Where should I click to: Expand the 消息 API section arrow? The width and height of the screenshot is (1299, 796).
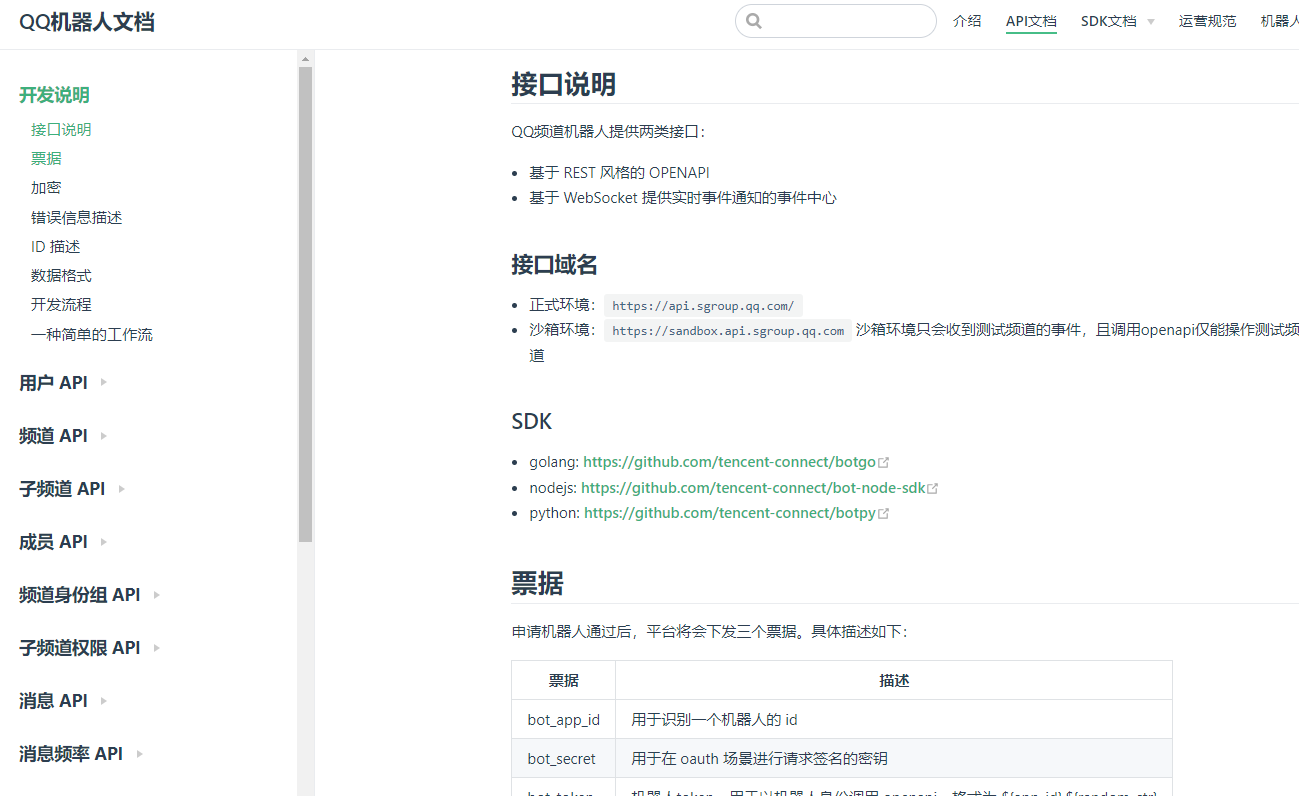[x=104, y=700]
